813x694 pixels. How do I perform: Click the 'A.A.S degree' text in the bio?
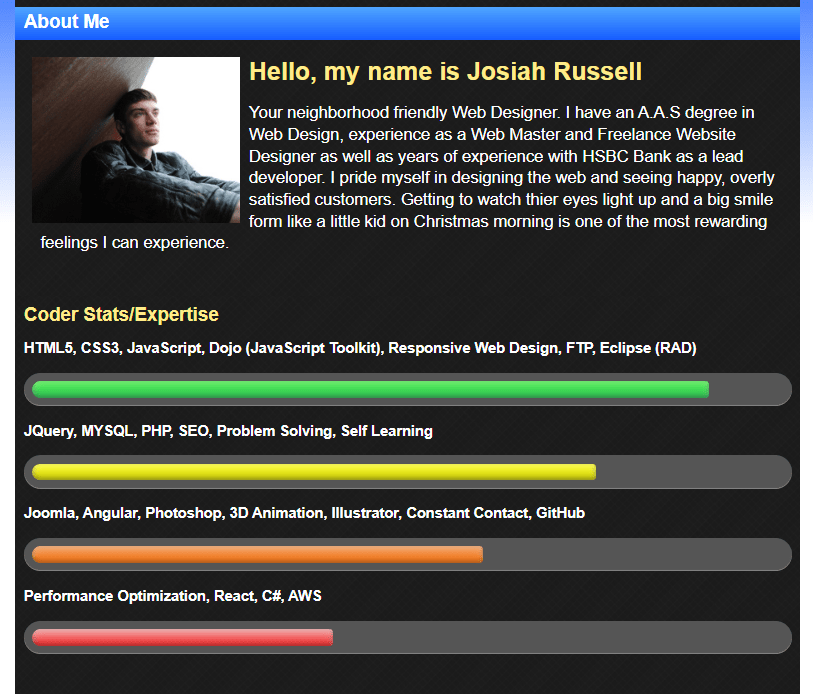(676, 113)
